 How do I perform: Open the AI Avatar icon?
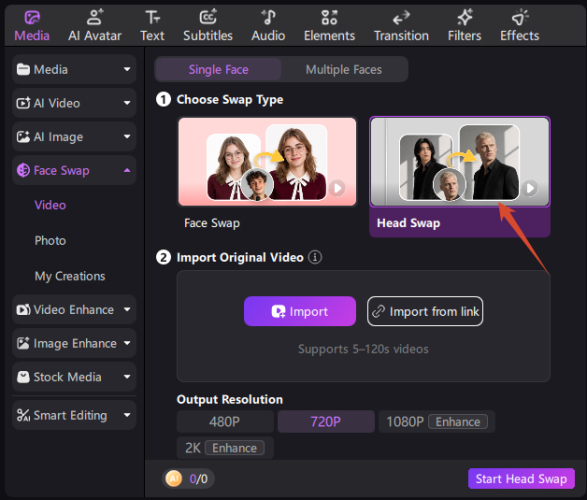(x=95, y=17)
